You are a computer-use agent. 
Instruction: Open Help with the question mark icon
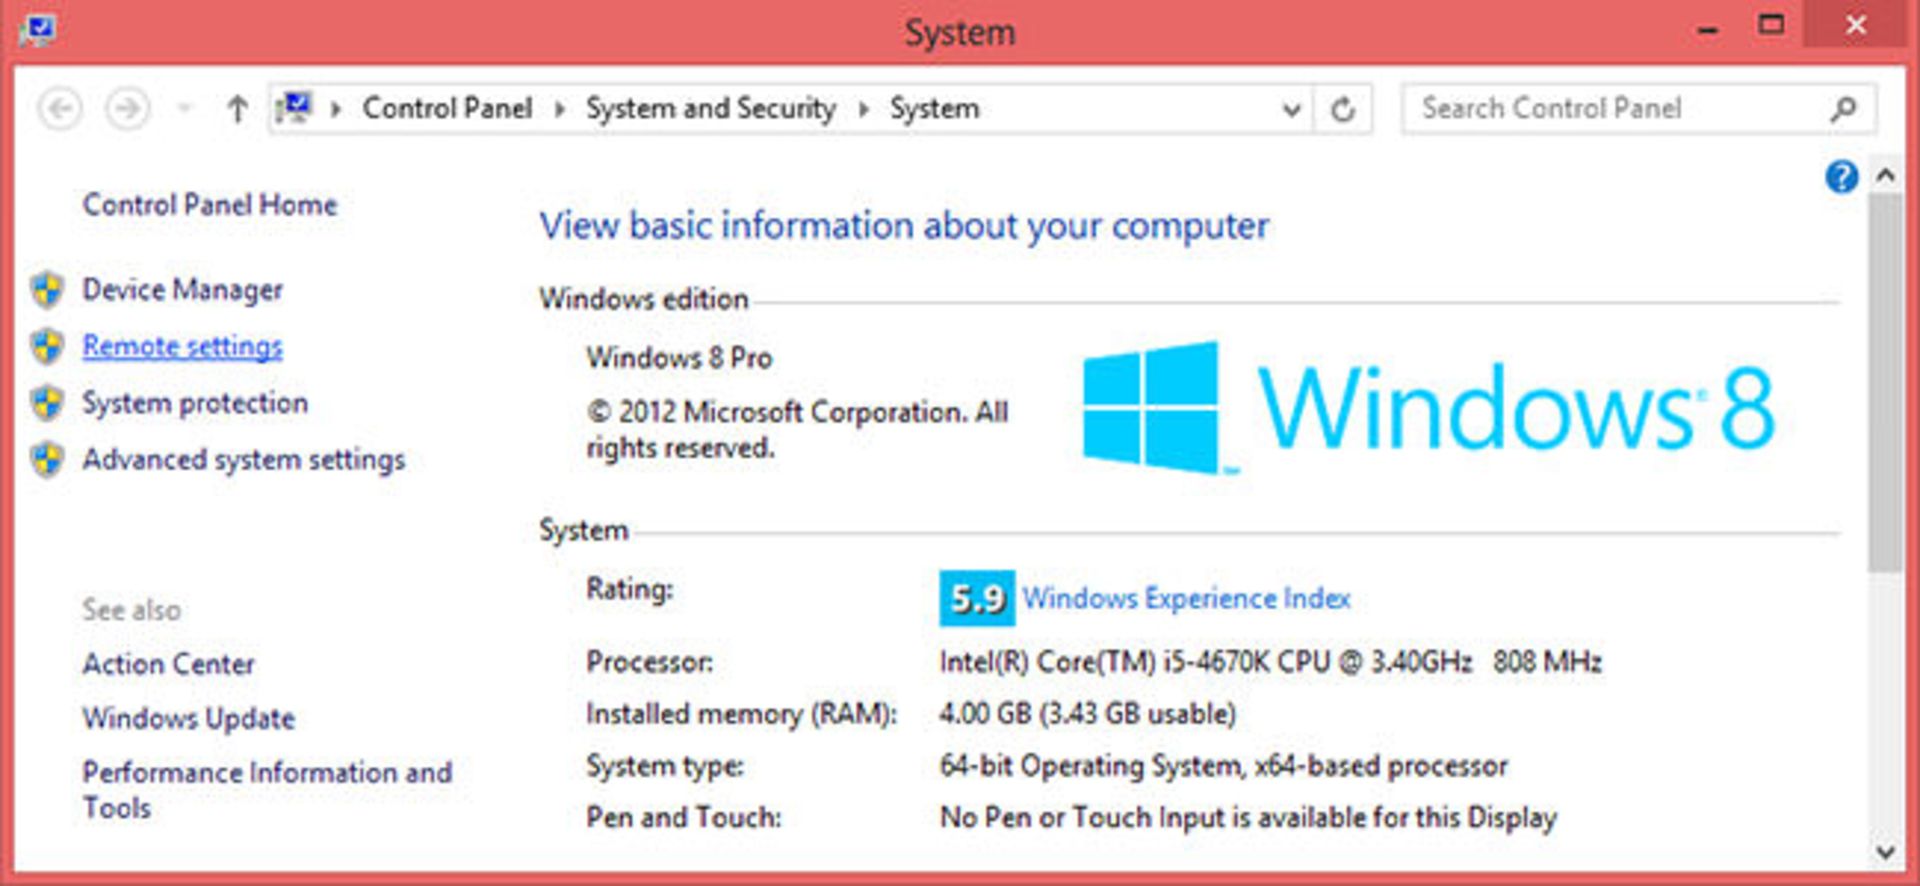[1841, 177]
